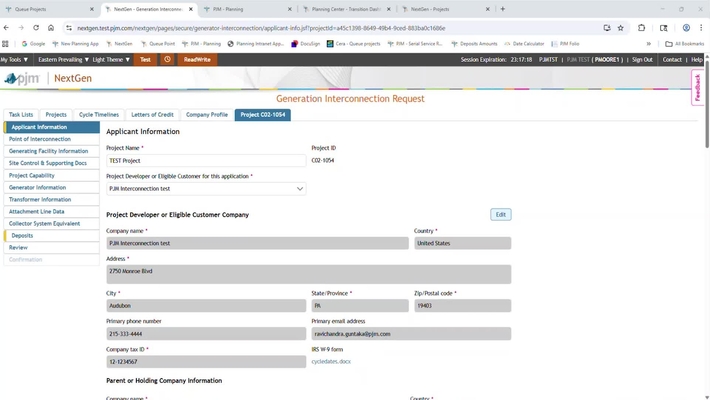Expand the My Tools dropdown menu
Image resolution: width=710 pixels, height=400 pixels.
tap(13, 60)
